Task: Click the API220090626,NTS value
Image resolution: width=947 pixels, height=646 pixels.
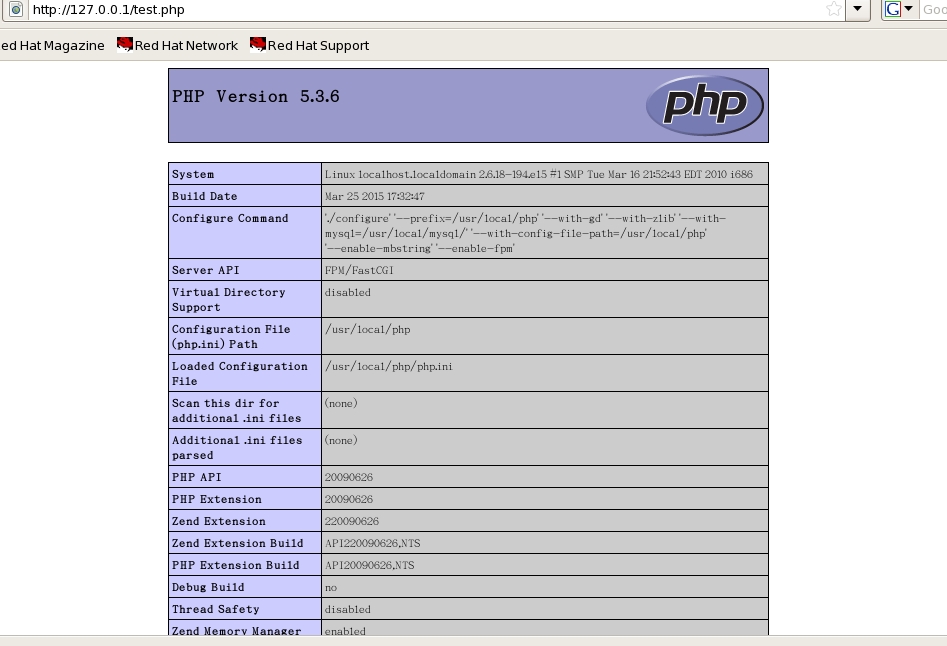Action: (x=372, y=543)
